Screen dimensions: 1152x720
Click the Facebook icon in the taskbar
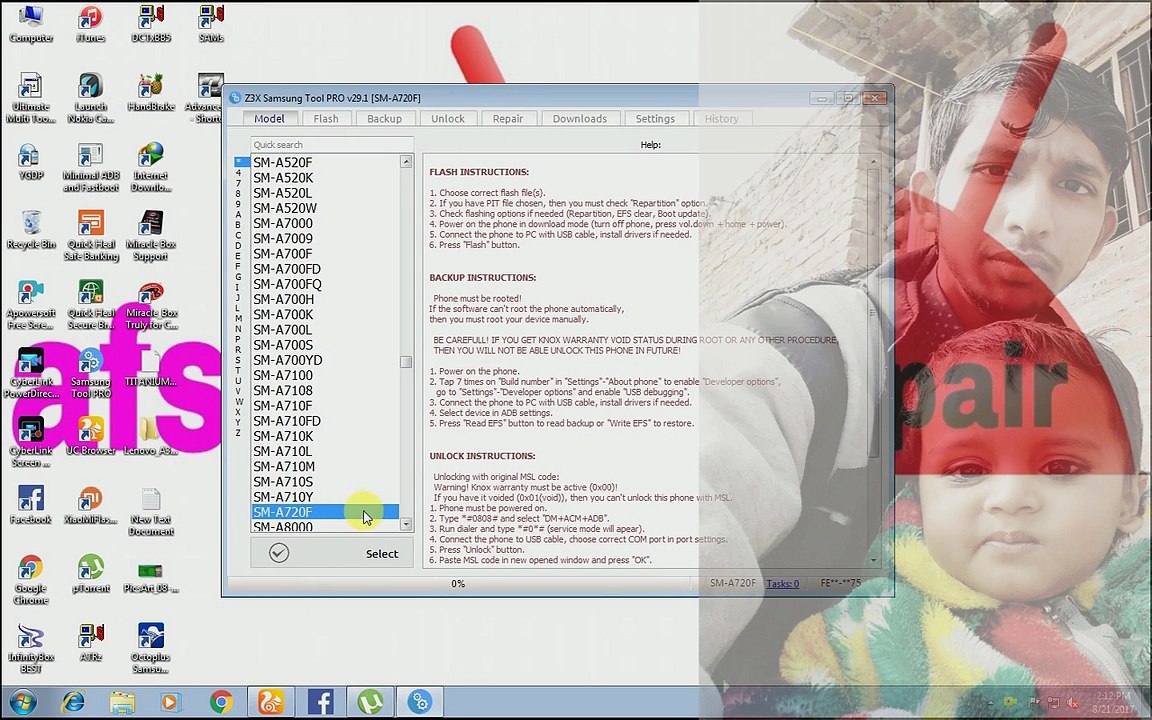320,702
